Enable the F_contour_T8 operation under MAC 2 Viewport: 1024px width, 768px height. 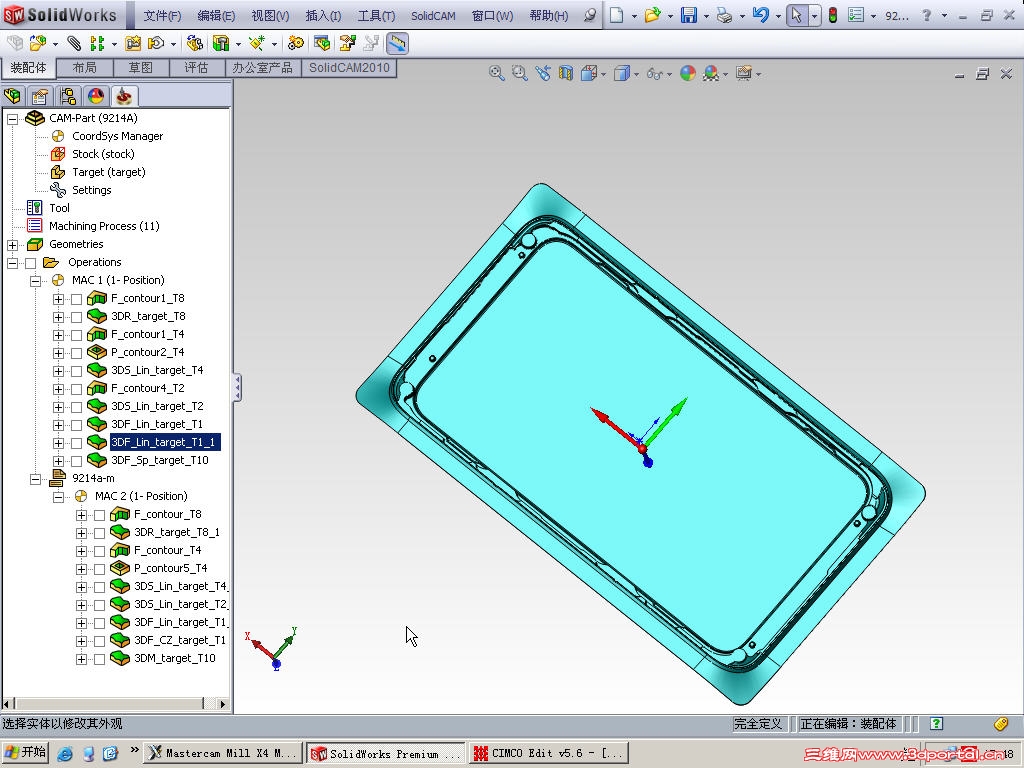click(99, 515)
